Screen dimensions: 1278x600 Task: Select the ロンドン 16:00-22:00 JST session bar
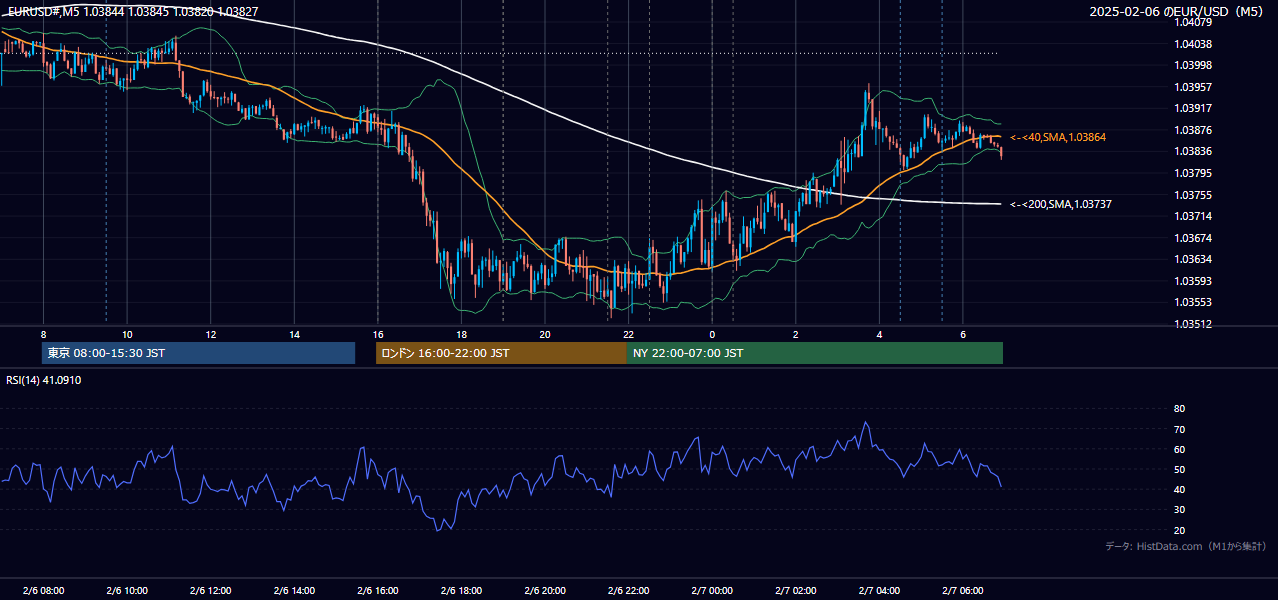coord(501,353)
